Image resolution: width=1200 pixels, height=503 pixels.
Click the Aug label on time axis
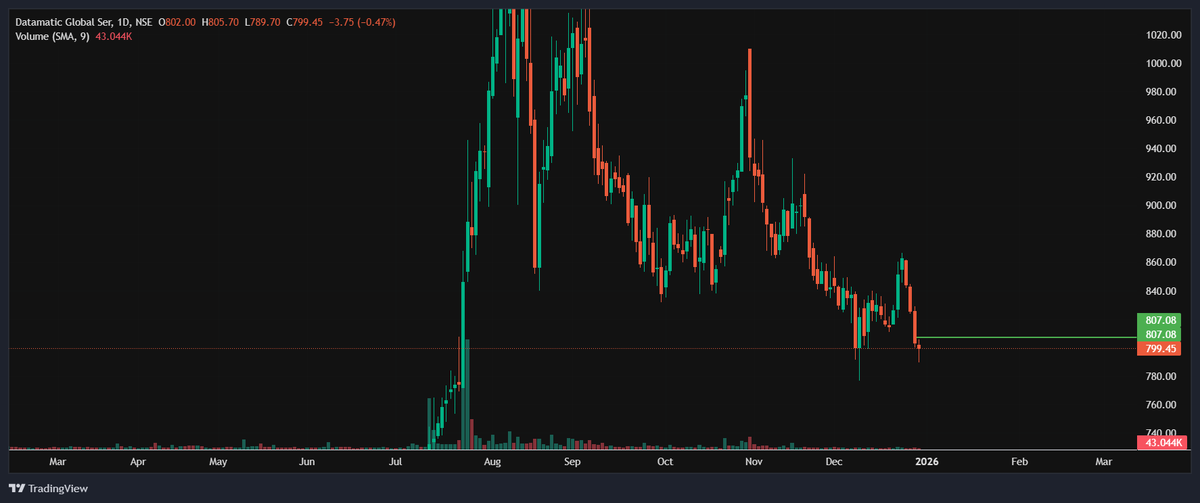point(491,463)
